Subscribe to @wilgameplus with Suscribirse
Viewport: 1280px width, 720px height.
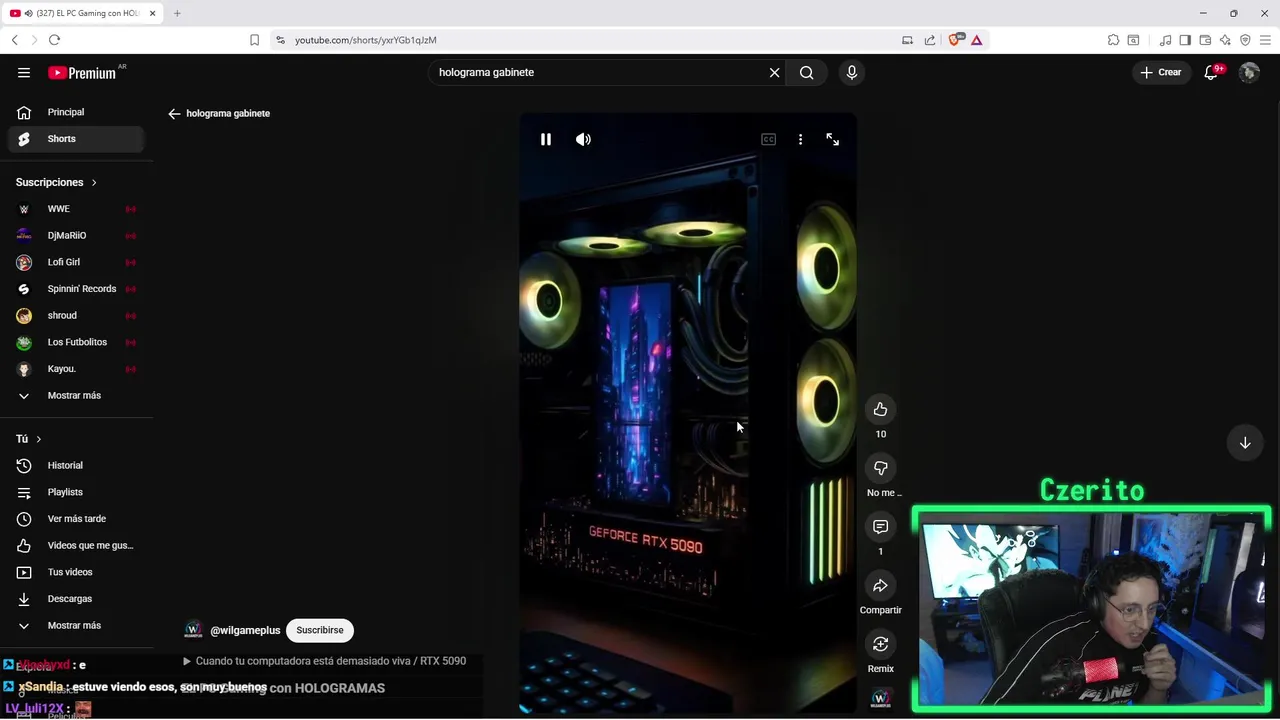320,630
